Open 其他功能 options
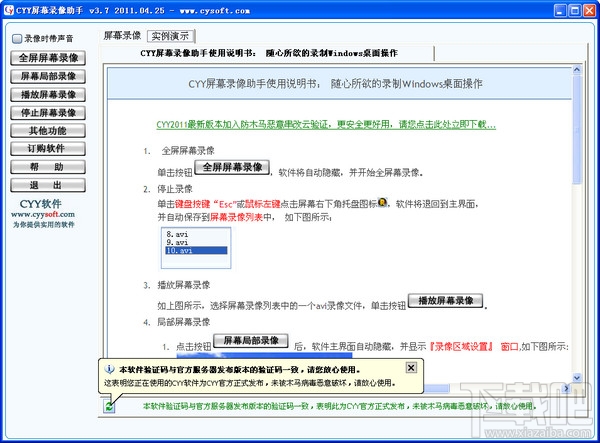This screenshot has height=443, width=600. pyautogui.click(x=48, y=131)
